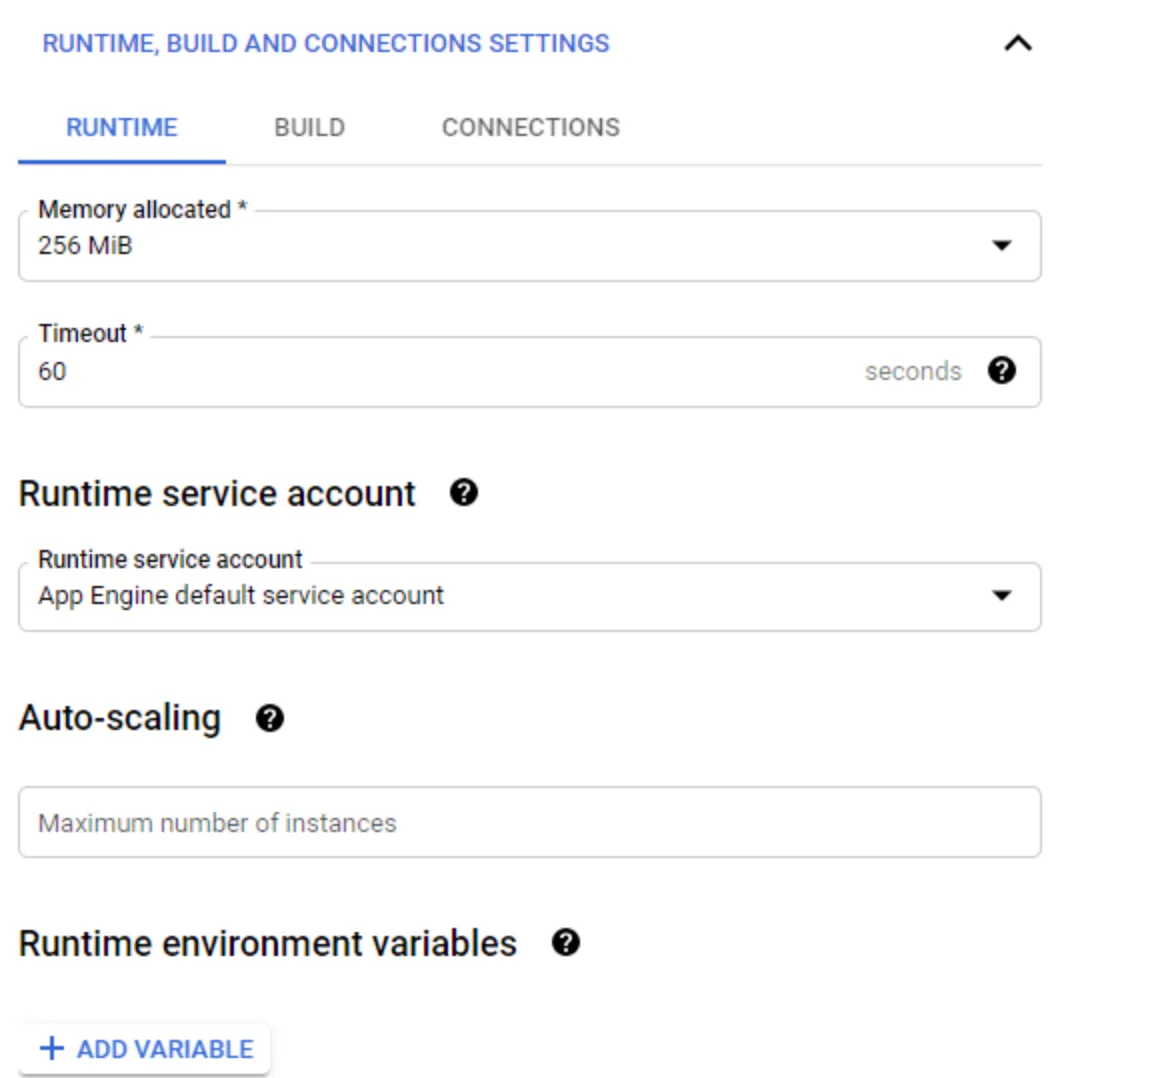Screen dimensions: 1156x1078
Task: Select the Runtime tab
Action: click(120, 127)
